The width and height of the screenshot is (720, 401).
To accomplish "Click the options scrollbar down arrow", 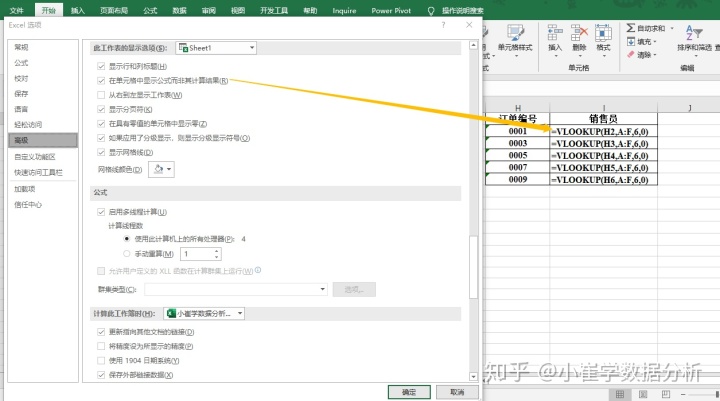I will tap(473, 377).
